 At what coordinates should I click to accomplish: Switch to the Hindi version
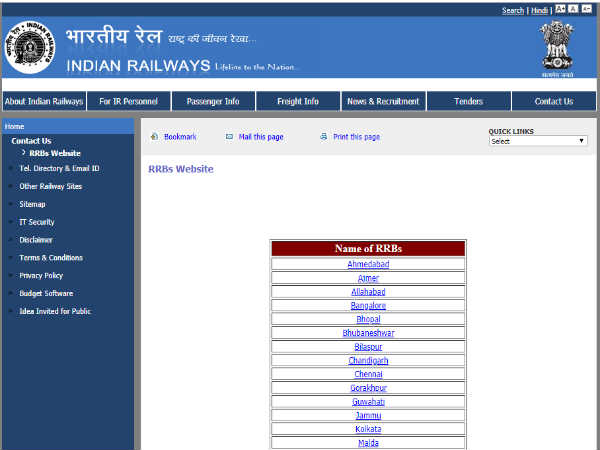(540, 10)
